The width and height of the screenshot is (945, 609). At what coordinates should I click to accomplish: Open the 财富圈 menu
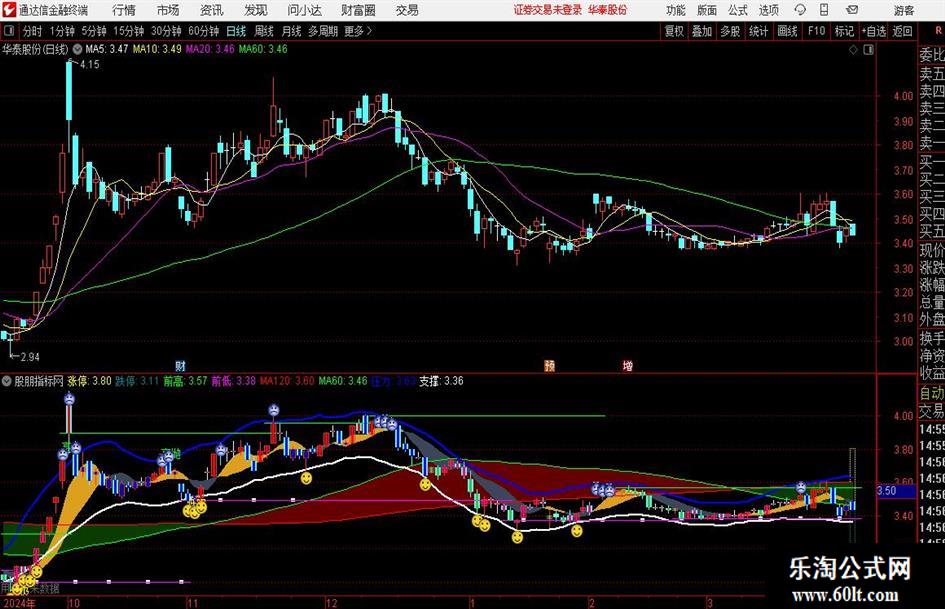click(358, 10)
